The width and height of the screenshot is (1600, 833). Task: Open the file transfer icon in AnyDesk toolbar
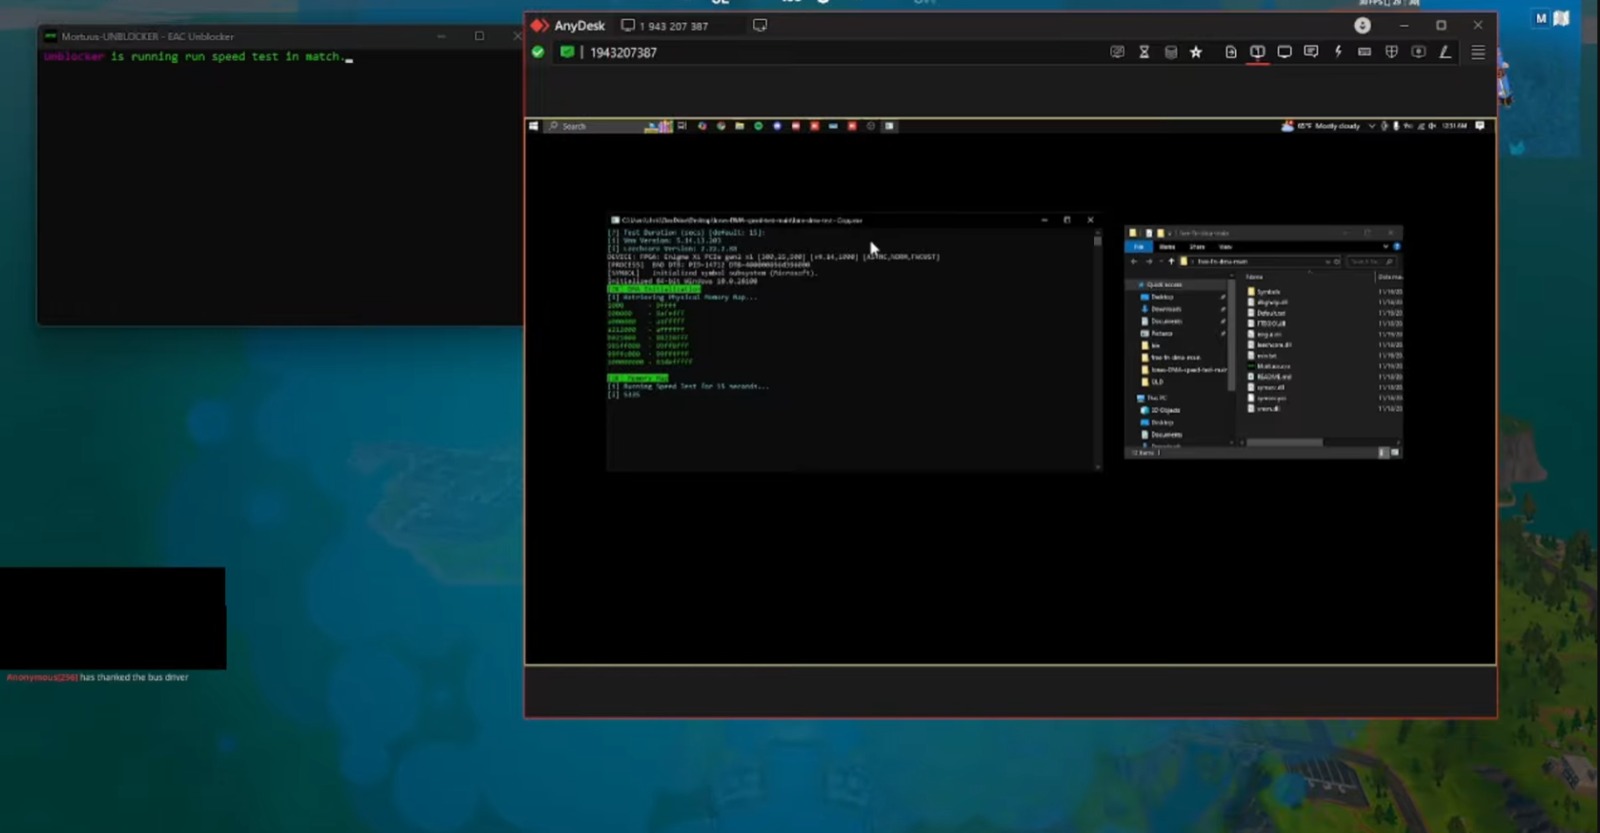coord(1231,52)
